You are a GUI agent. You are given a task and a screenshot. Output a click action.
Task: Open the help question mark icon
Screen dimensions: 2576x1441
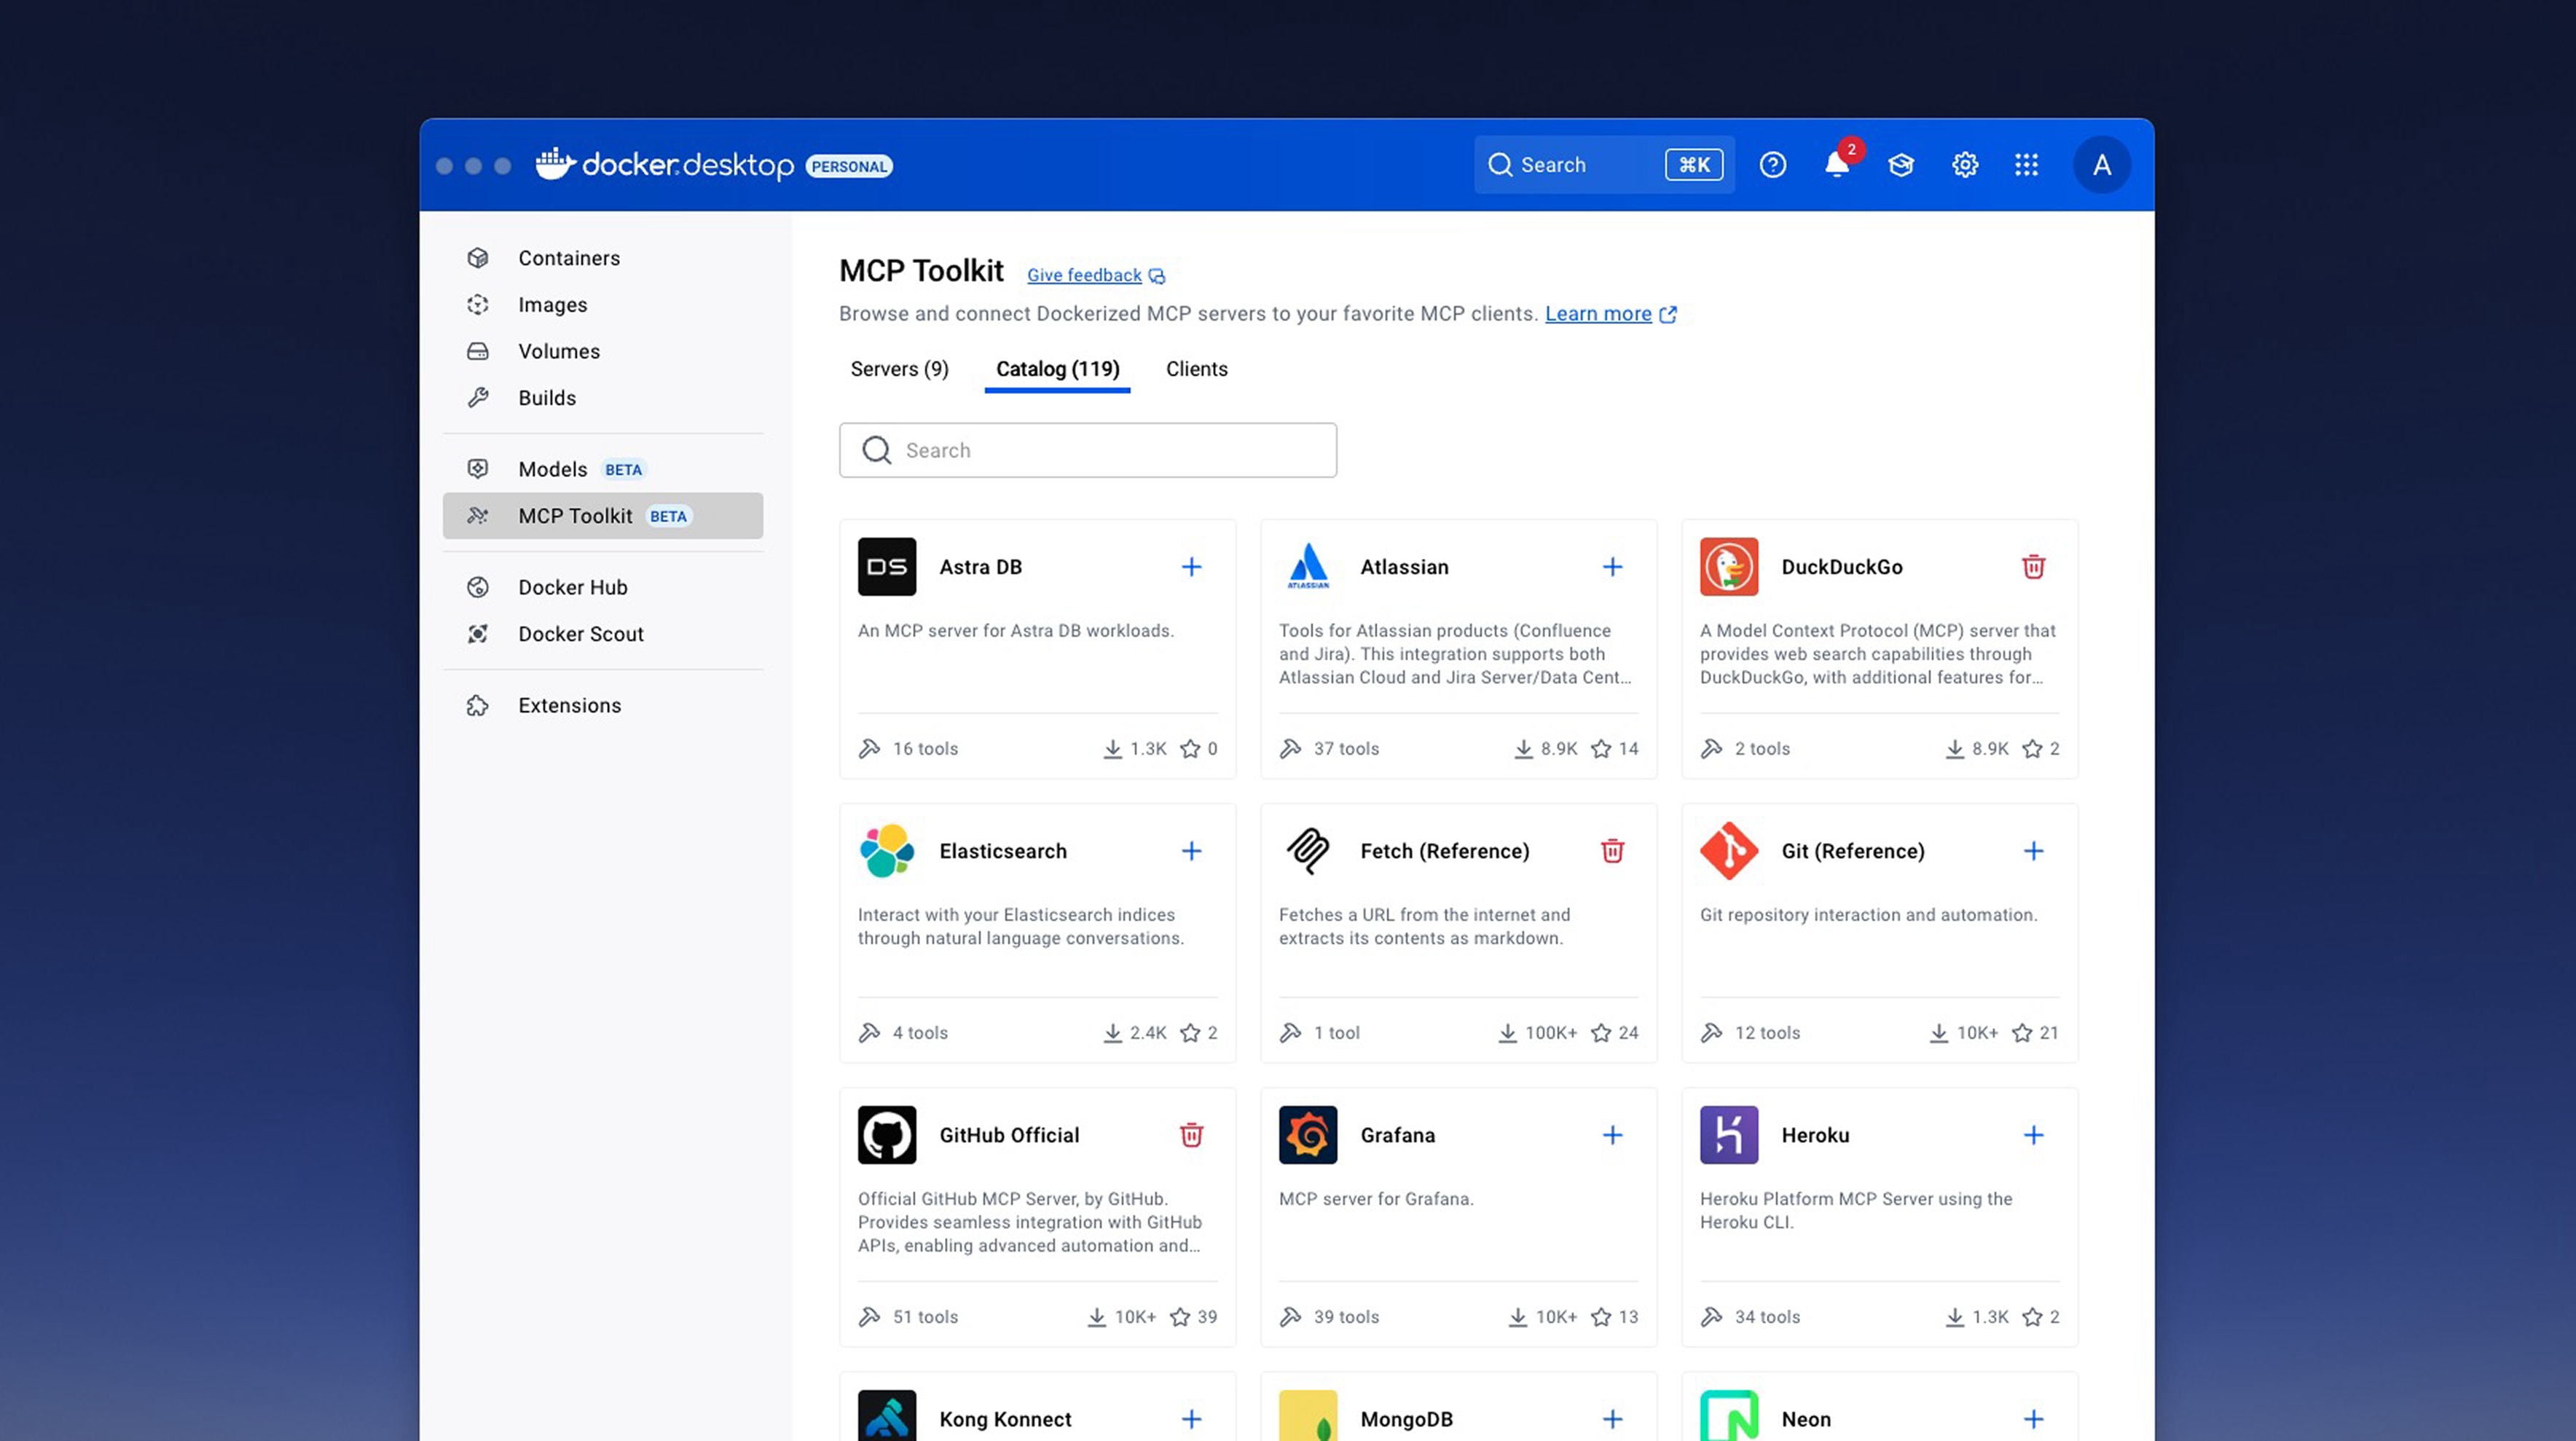(x=1772, y=165)
